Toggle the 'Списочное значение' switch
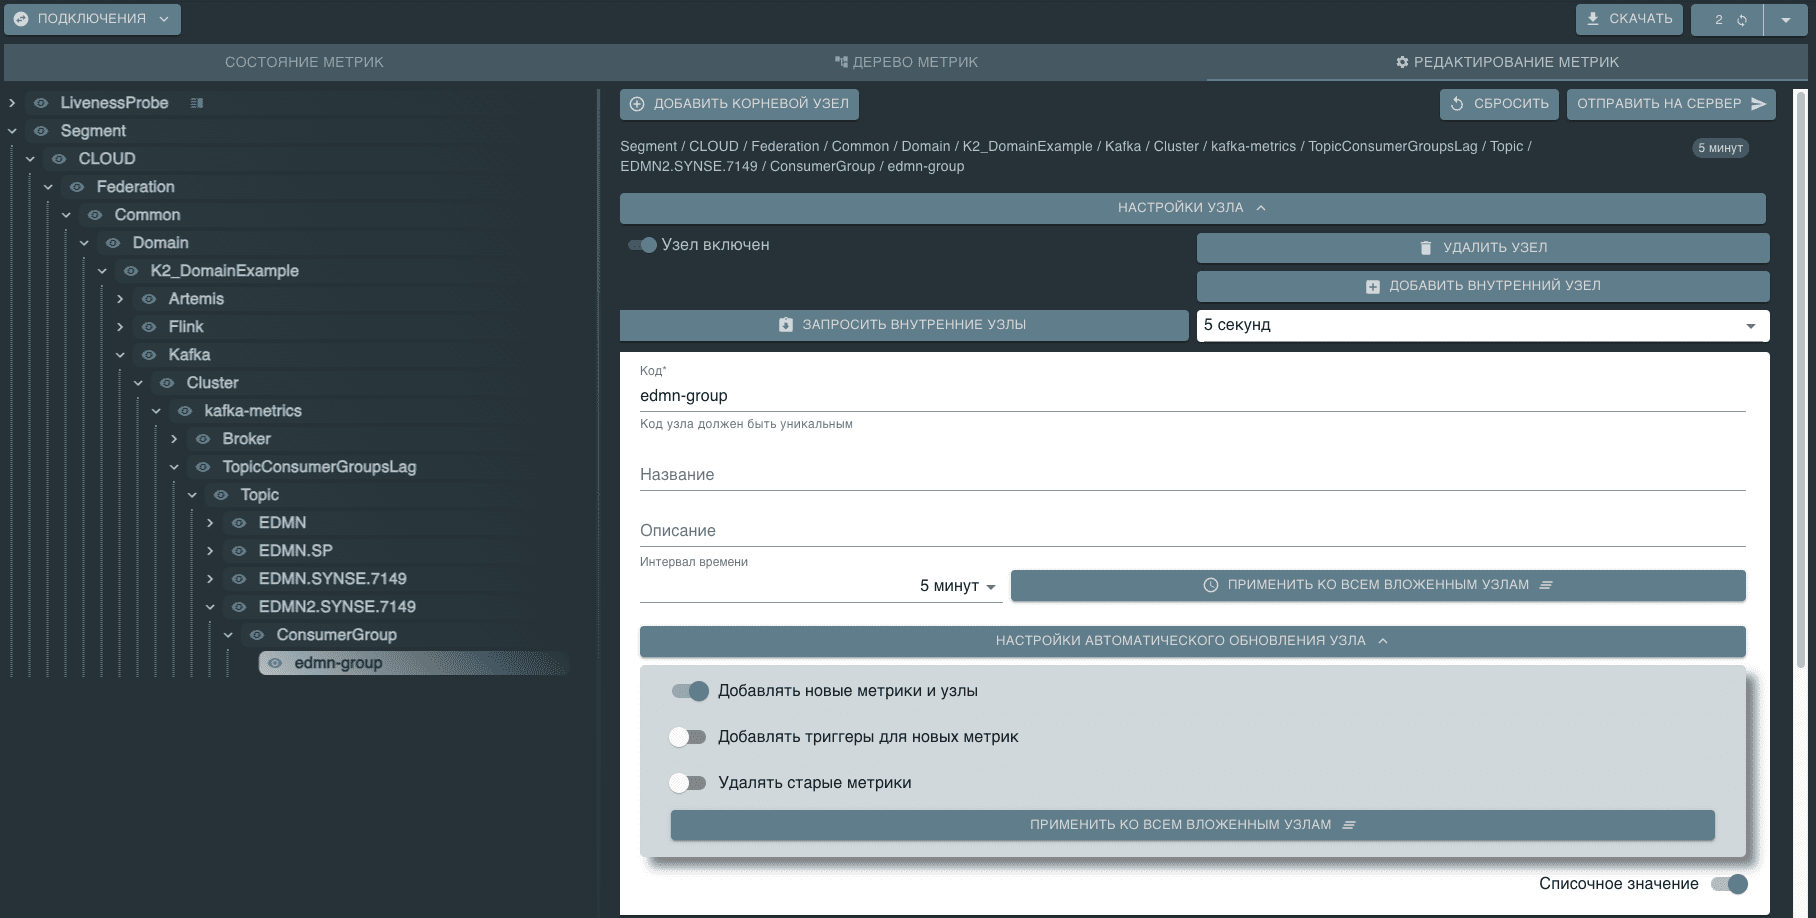 tap(1729, 884)
